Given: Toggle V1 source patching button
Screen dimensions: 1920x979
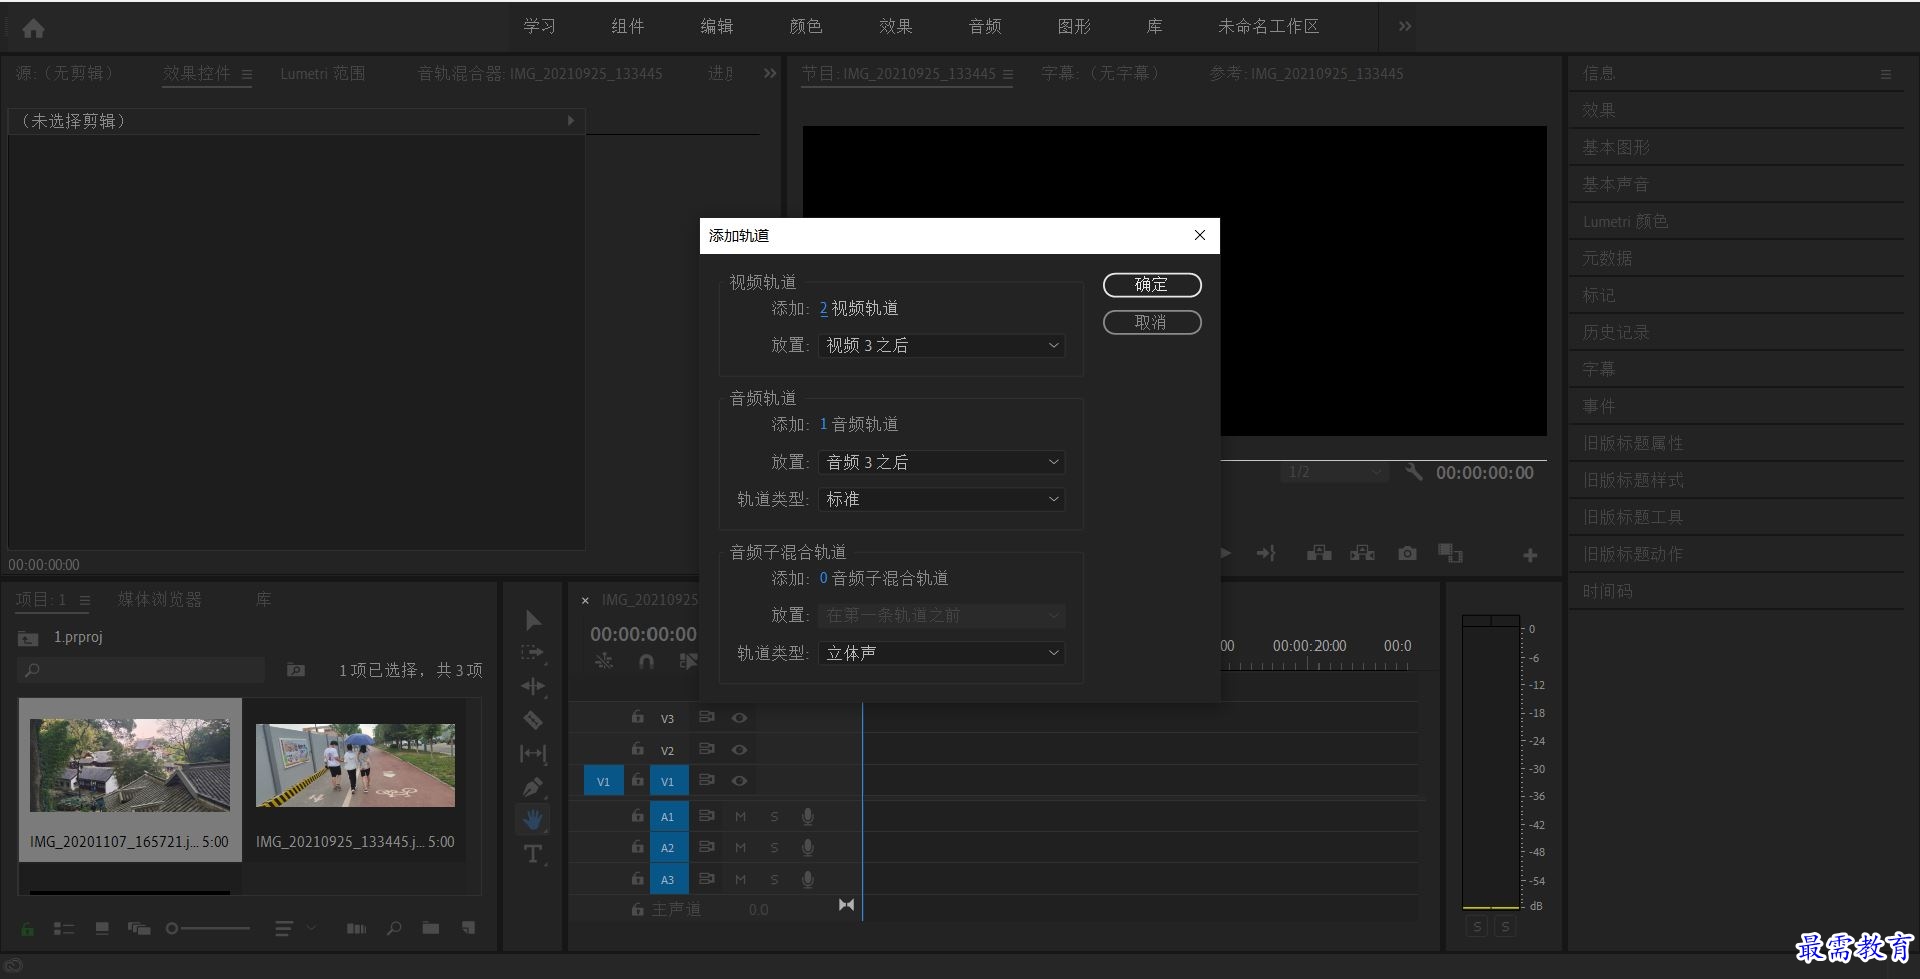Looking at the screenshot, I should tap(603, 781).
